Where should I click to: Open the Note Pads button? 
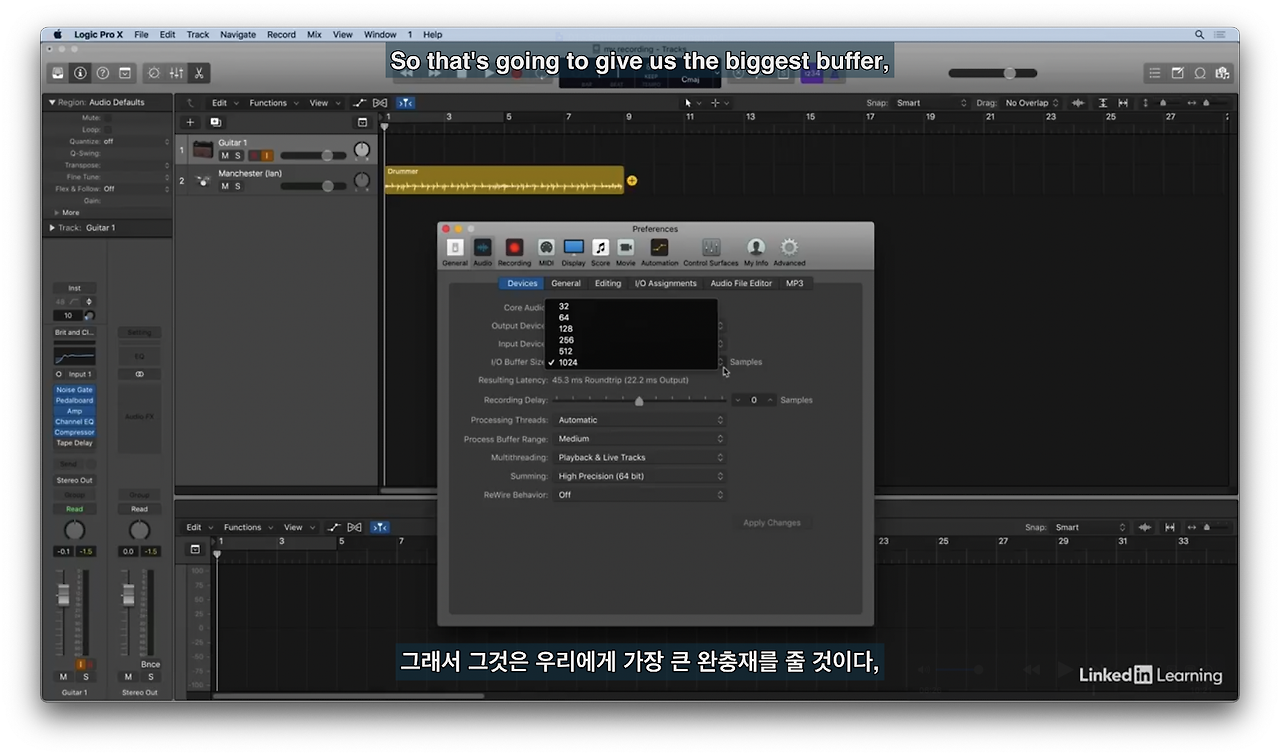[x=1177, y=73]
